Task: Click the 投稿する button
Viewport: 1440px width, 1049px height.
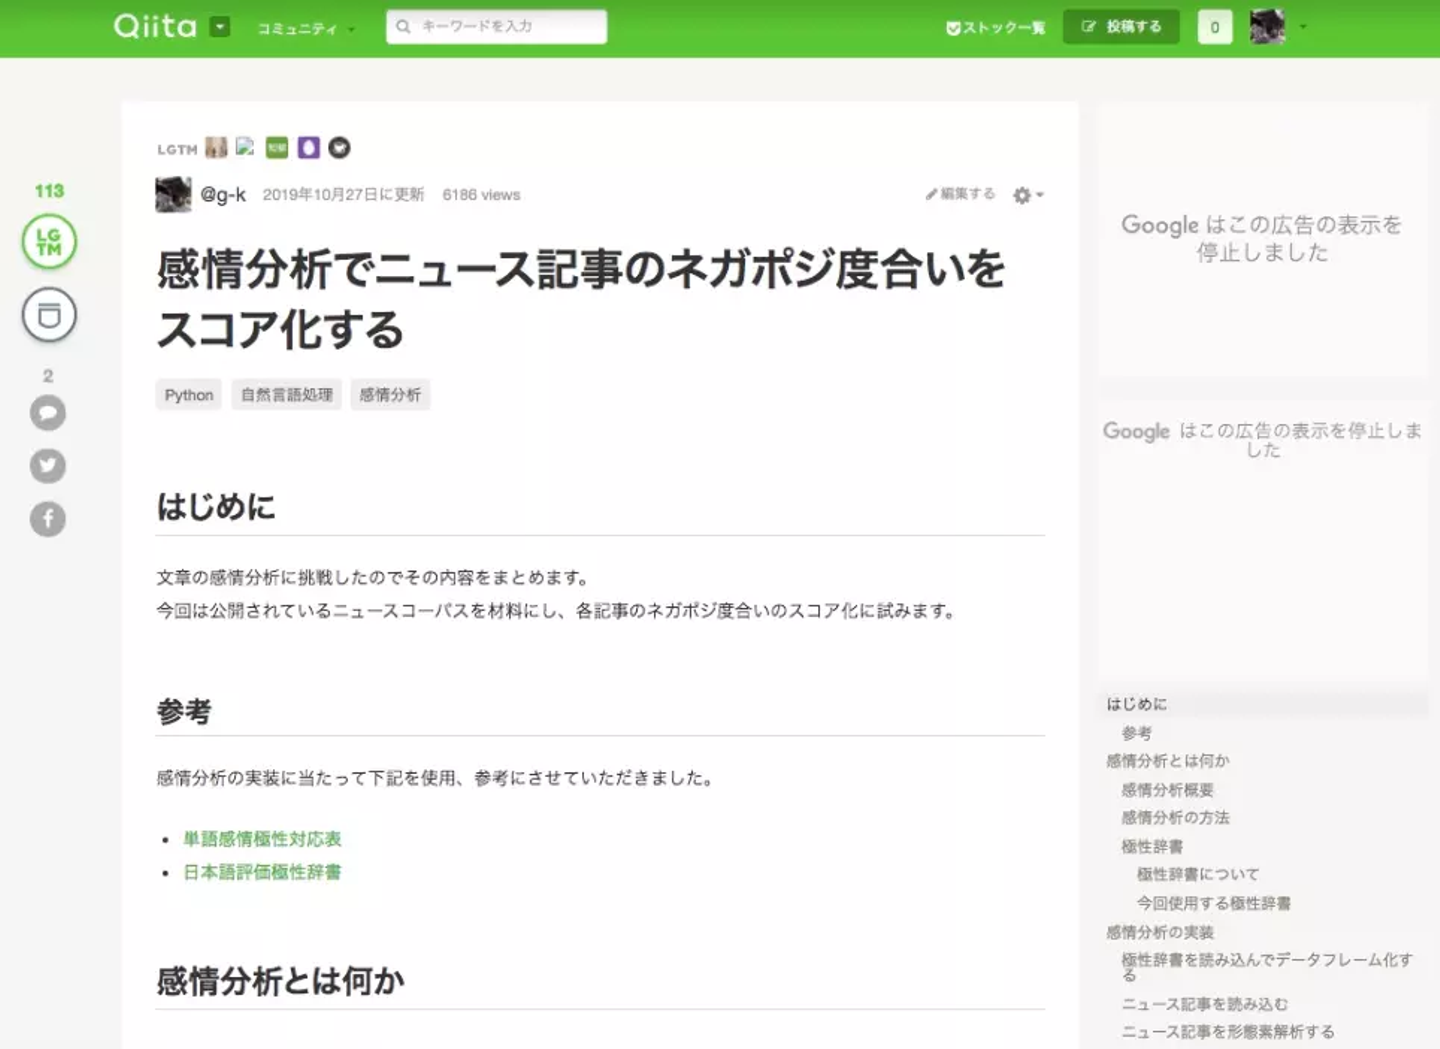Action: pos(1121,27)
